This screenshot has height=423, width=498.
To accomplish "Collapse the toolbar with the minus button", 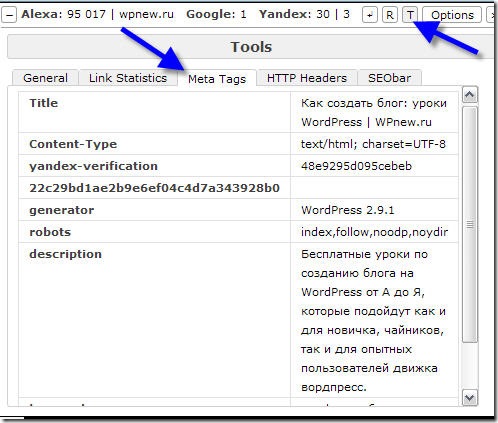I will click(10, 15).
